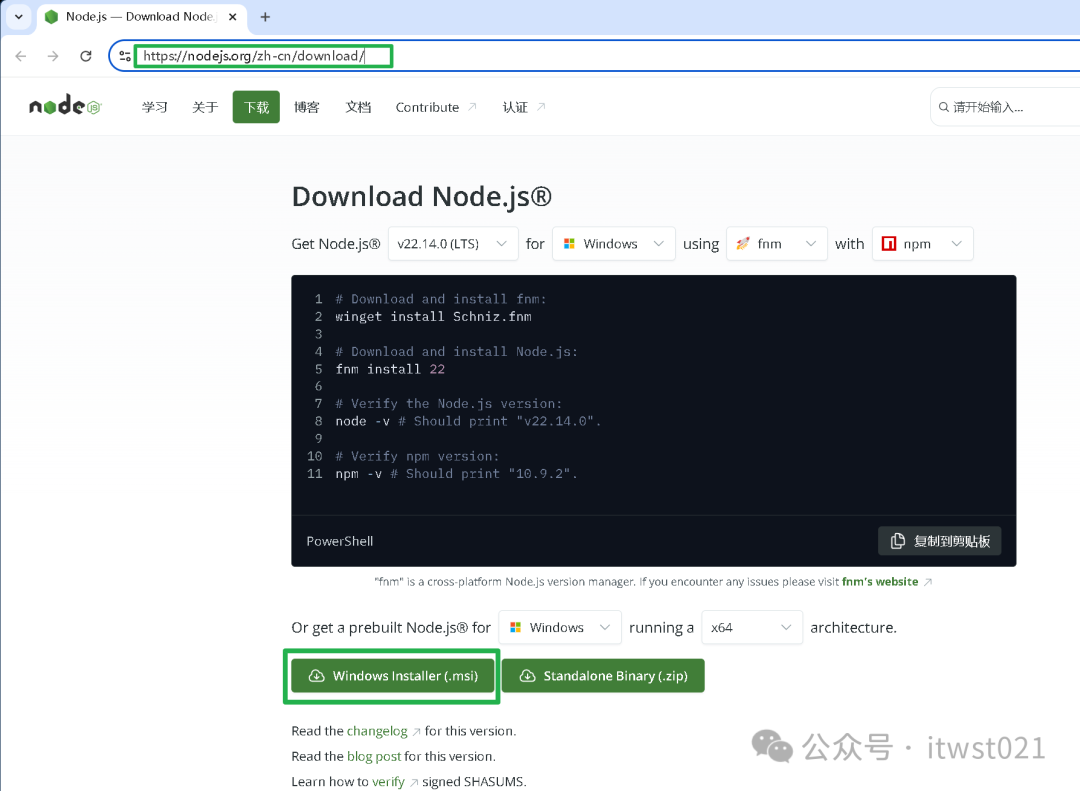Click the 'node -v' code line
Viewport: 1080px width, 791px height.
pyautogui.click(x=468, y=421)
